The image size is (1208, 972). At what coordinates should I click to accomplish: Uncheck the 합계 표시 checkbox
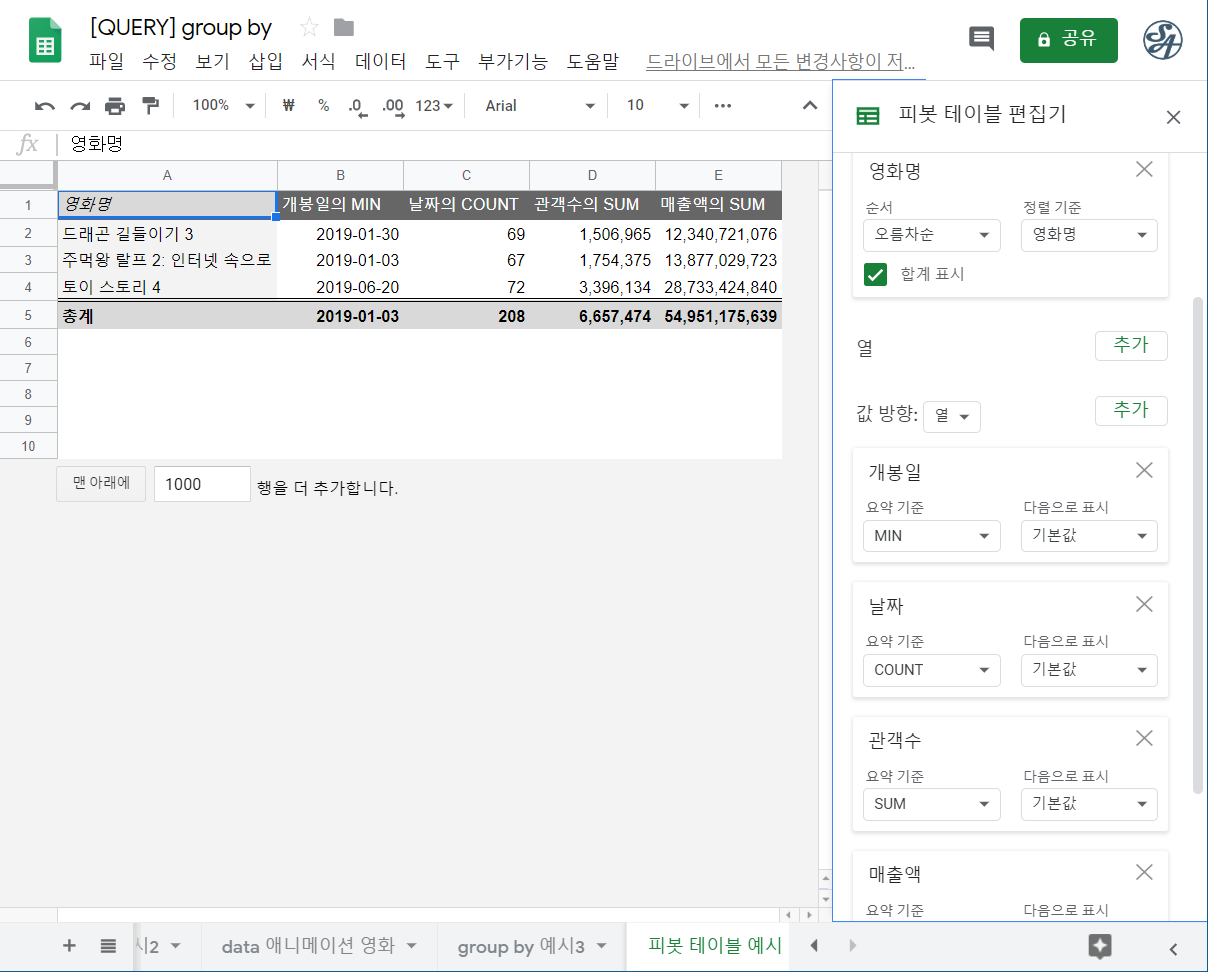coord(875,274)
